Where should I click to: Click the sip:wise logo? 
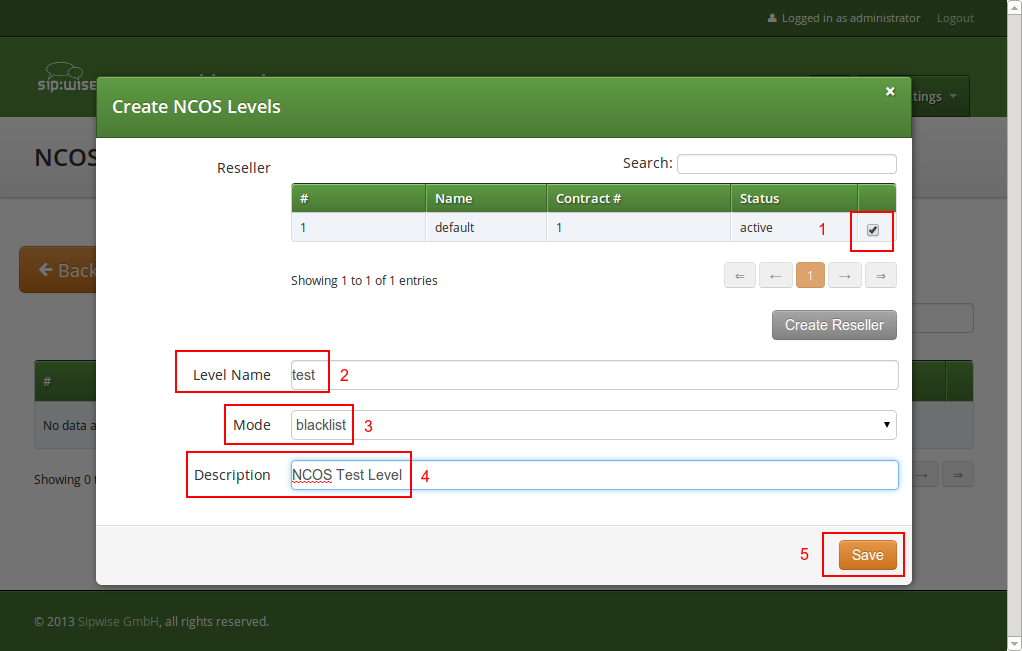click(62, 78)
